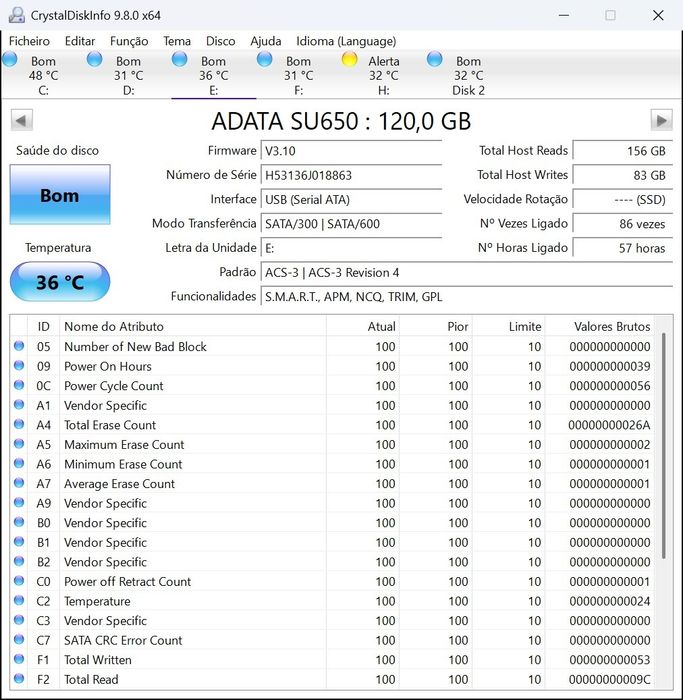Select the Disk 2 blue status orb
The image size is (683, 700).
(x=434, y=59)
